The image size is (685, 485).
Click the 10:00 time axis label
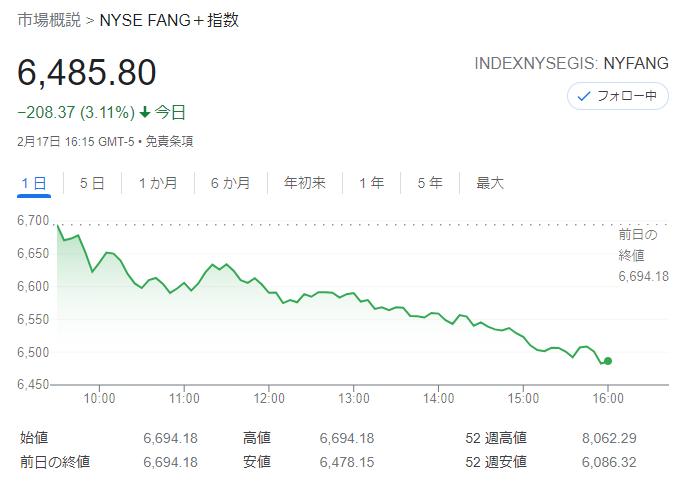(x=100, y=398)
